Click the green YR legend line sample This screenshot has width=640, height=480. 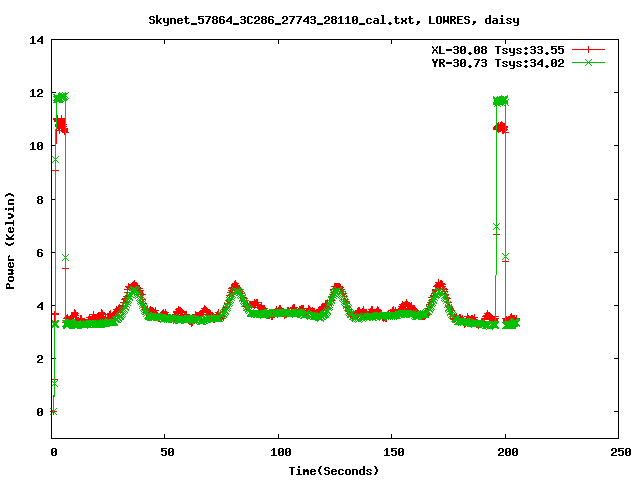(x=588, y=63)
